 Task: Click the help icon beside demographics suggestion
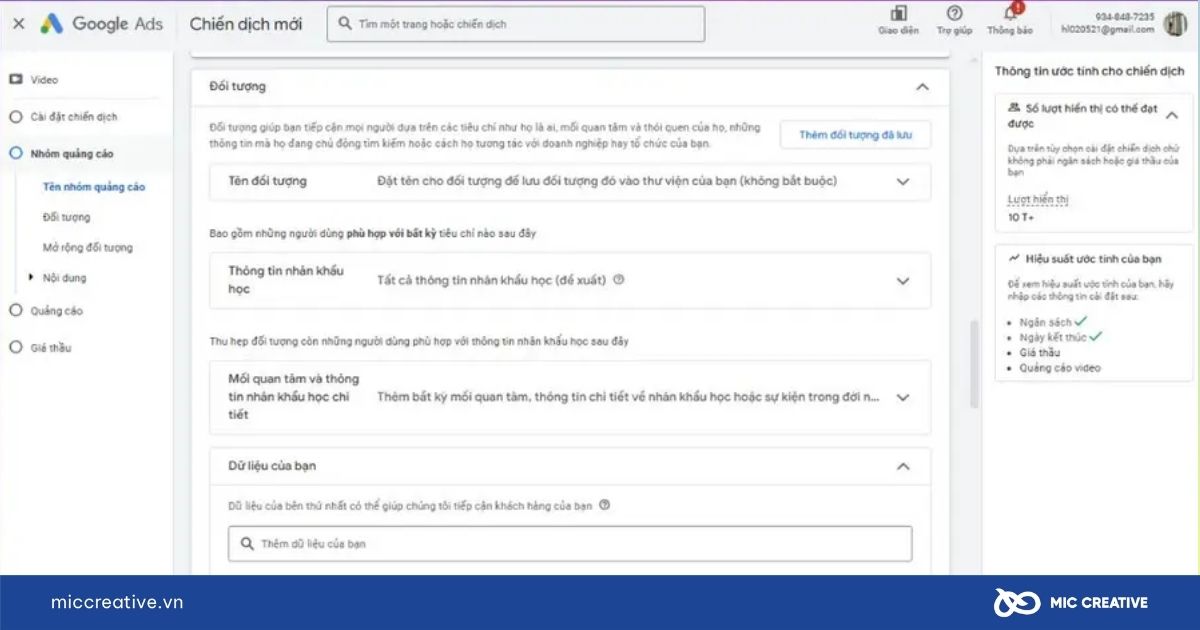point(619,280)
